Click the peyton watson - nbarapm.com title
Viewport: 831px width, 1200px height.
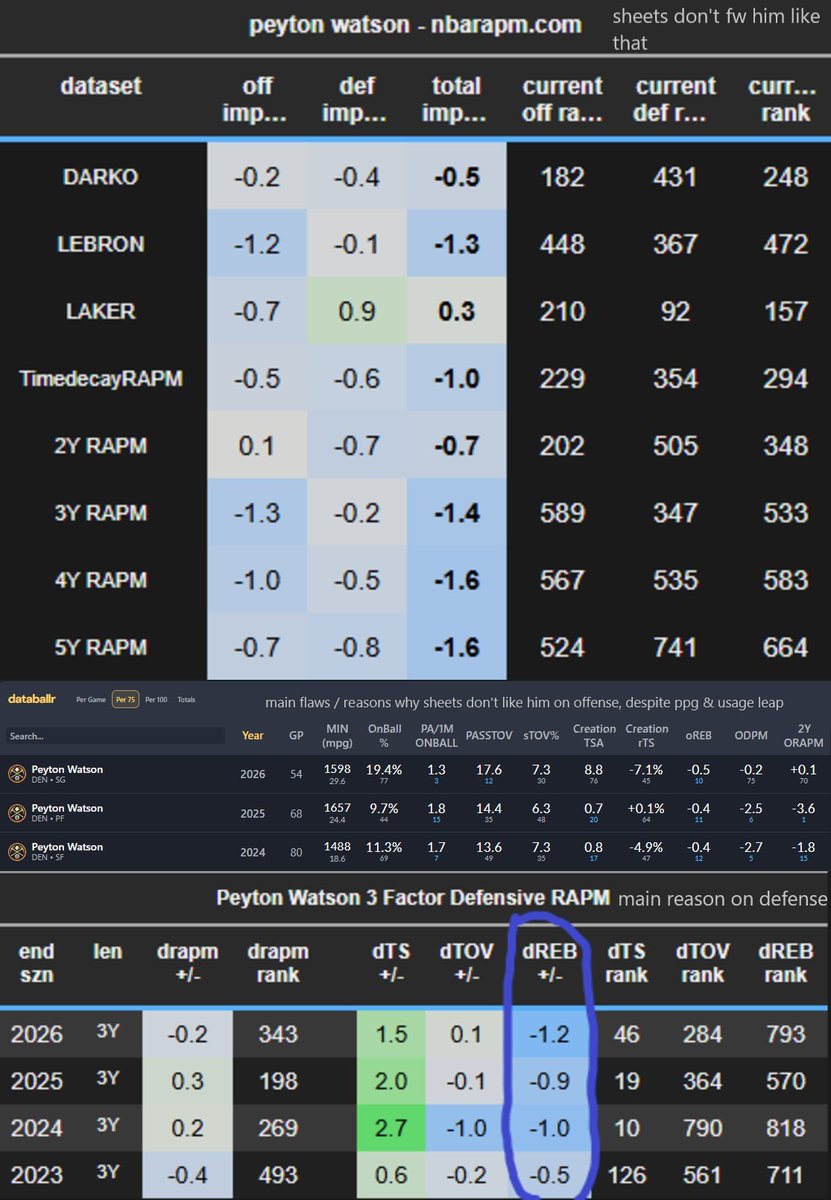pos(415,25)
